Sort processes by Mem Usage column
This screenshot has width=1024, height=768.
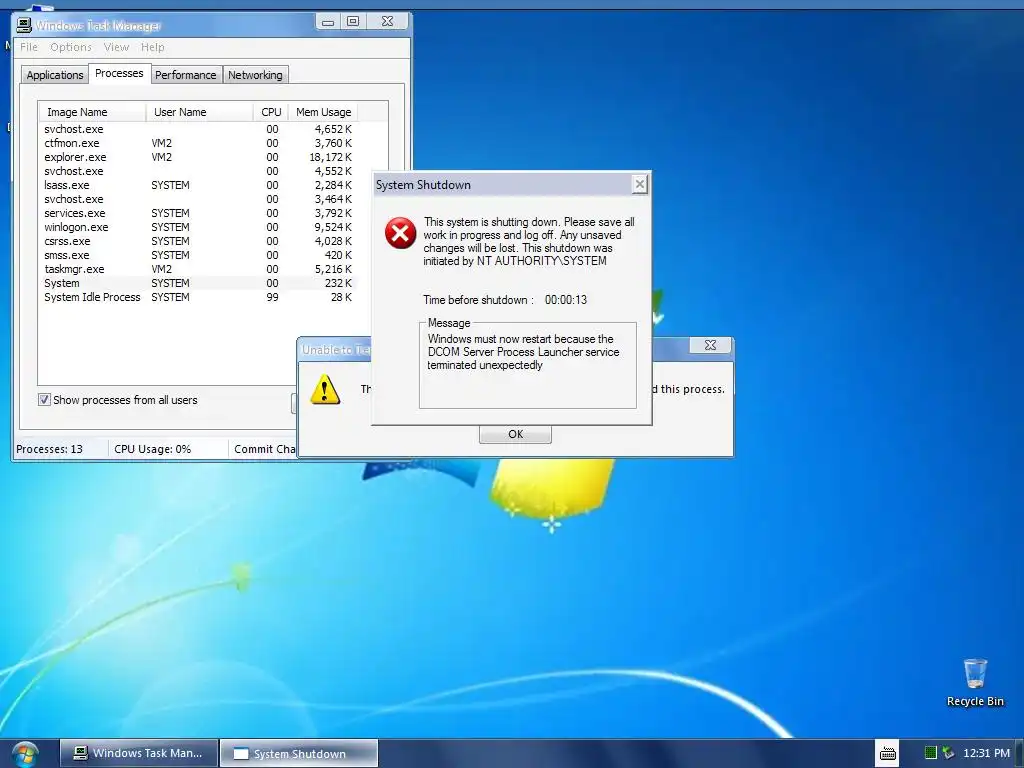tap(323, 112)
